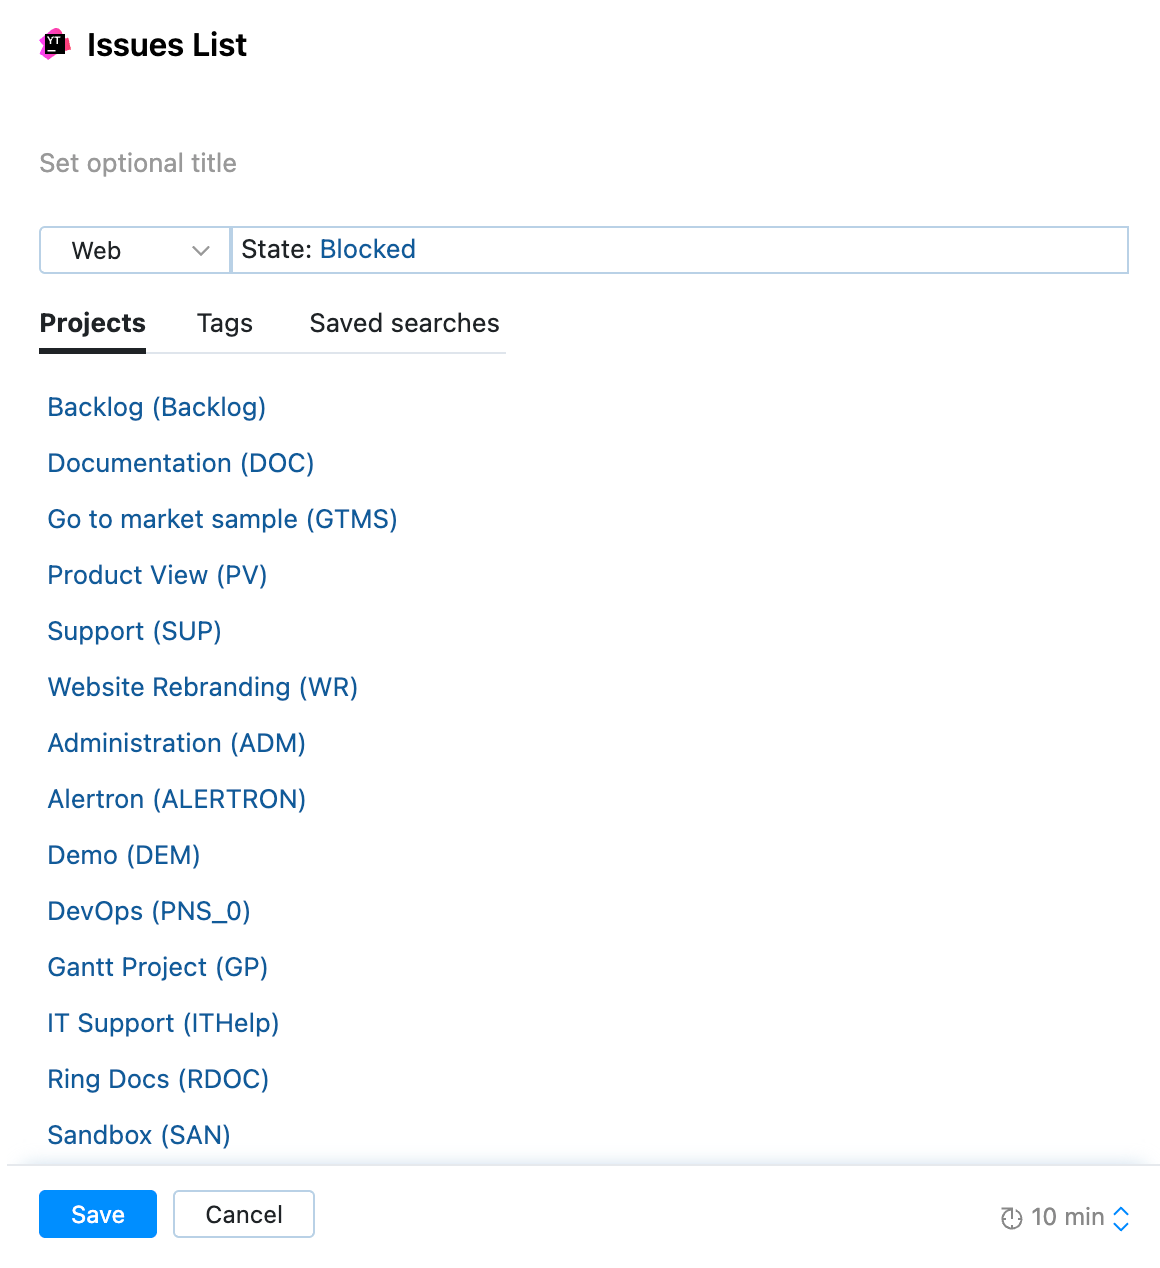The image size is (1160, 1268).
Task: Adjust the refresh interval from 10 min
Action: click(1064, 1217)
